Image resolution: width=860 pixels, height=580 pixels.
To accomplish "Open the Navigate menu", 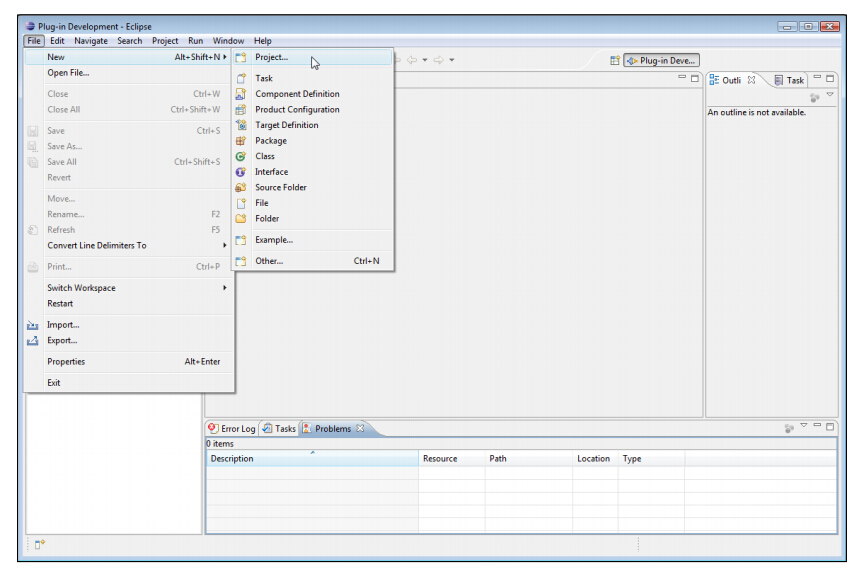I will 91,41.
